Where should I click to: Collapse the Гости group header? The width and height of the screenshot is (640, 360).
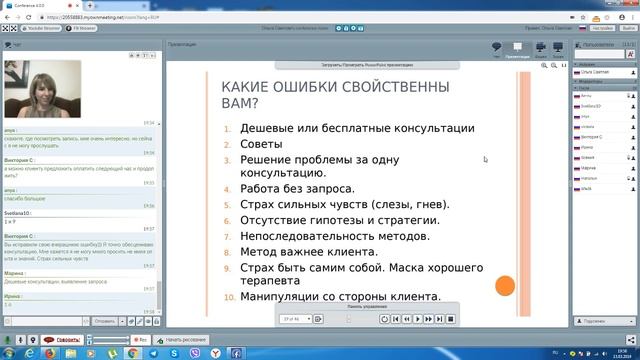604,88
